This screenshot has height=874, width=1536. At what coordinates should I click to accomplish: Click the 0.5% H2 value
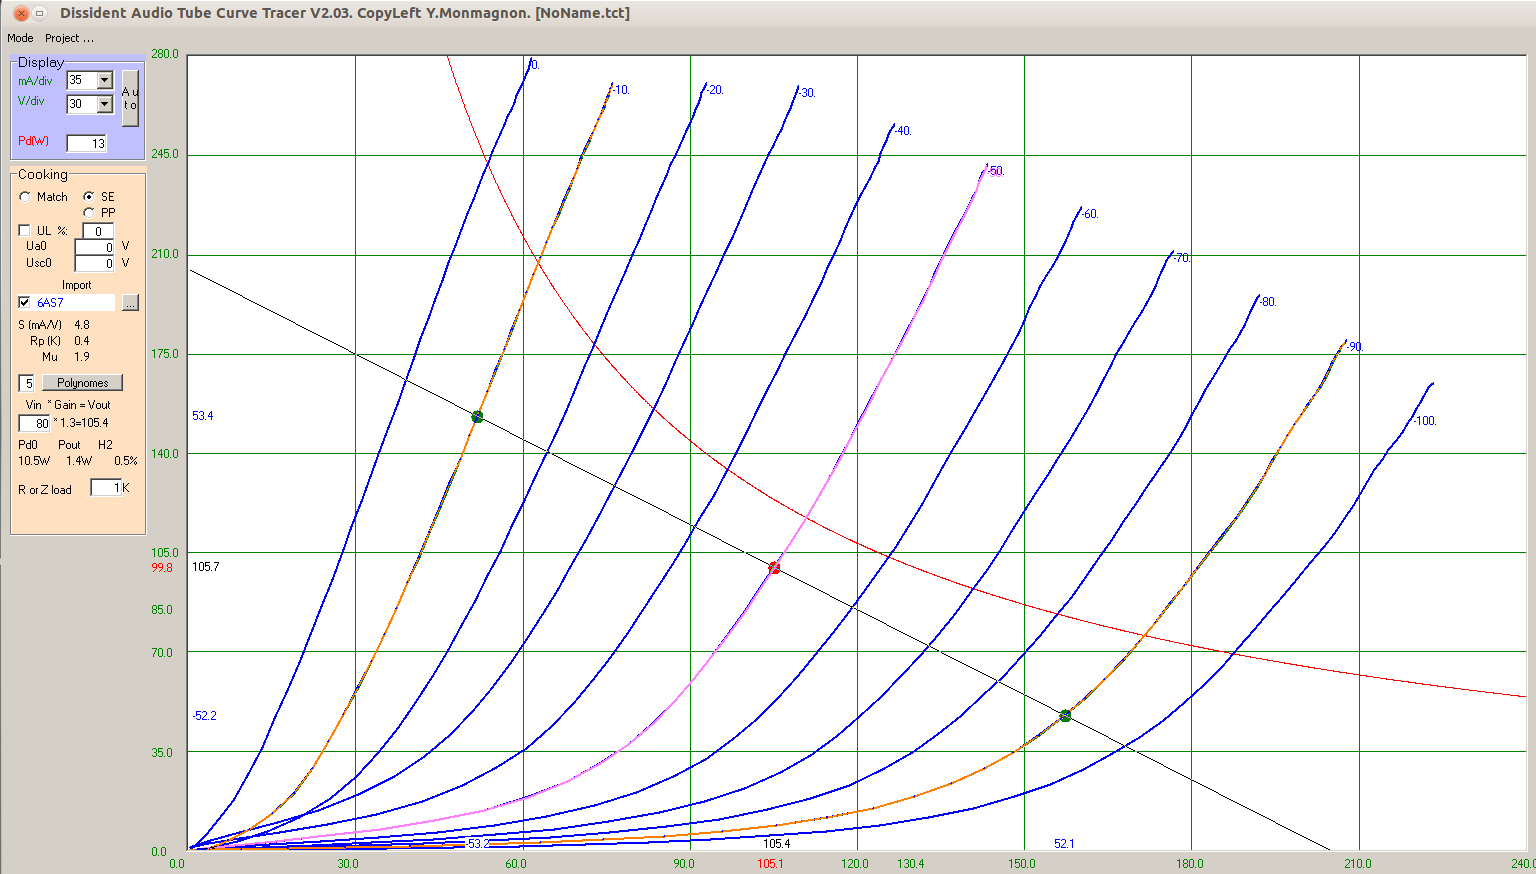coord(126,461)
